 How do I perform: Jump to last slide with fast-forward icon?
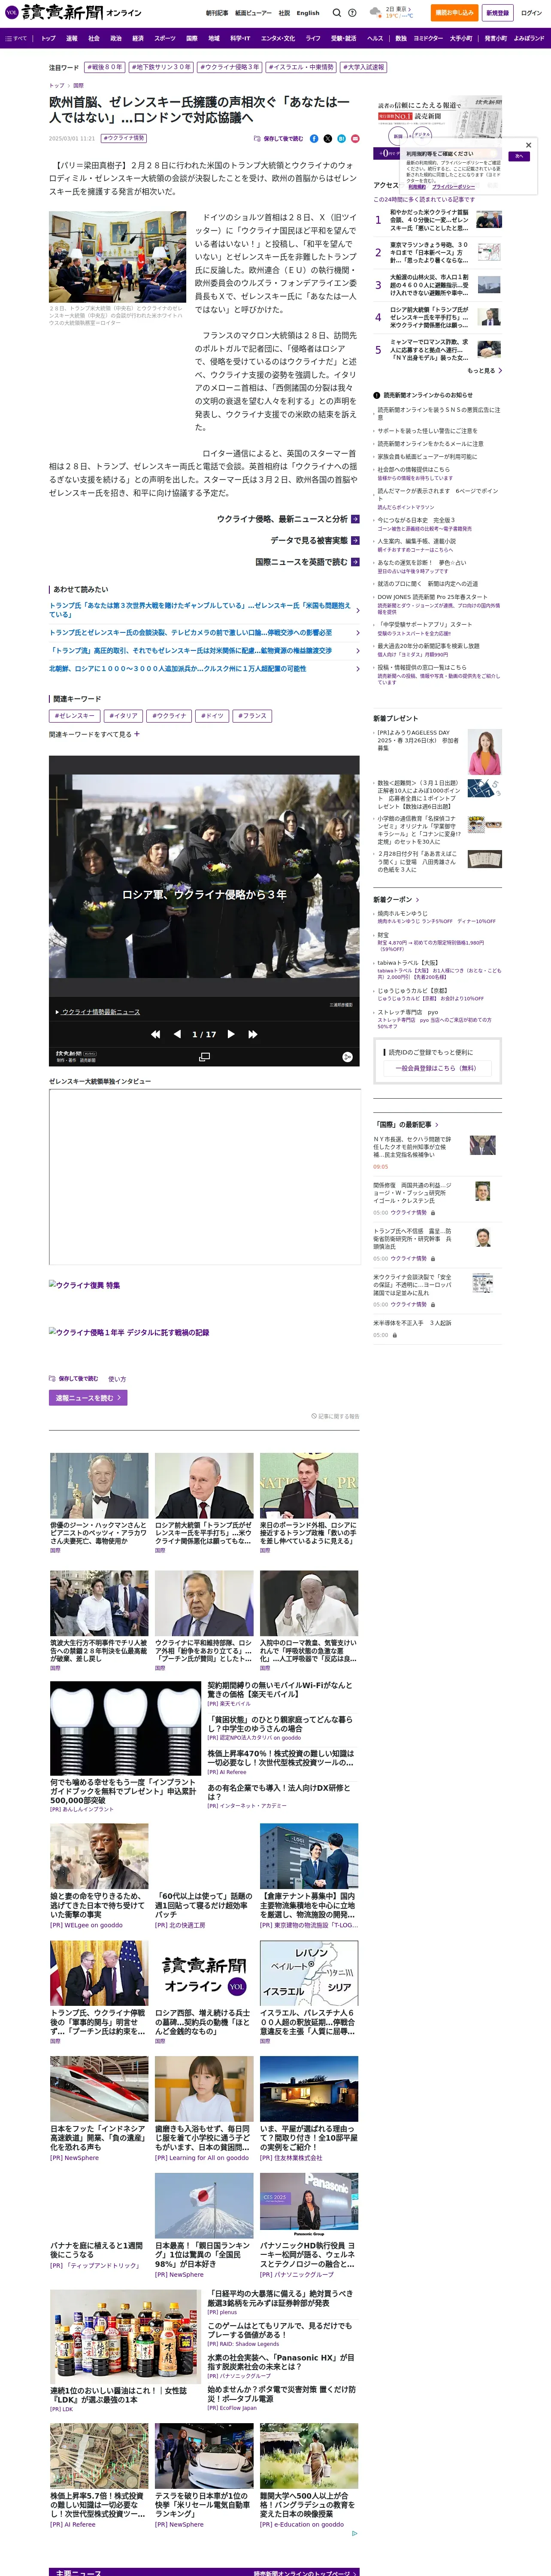253,1034
